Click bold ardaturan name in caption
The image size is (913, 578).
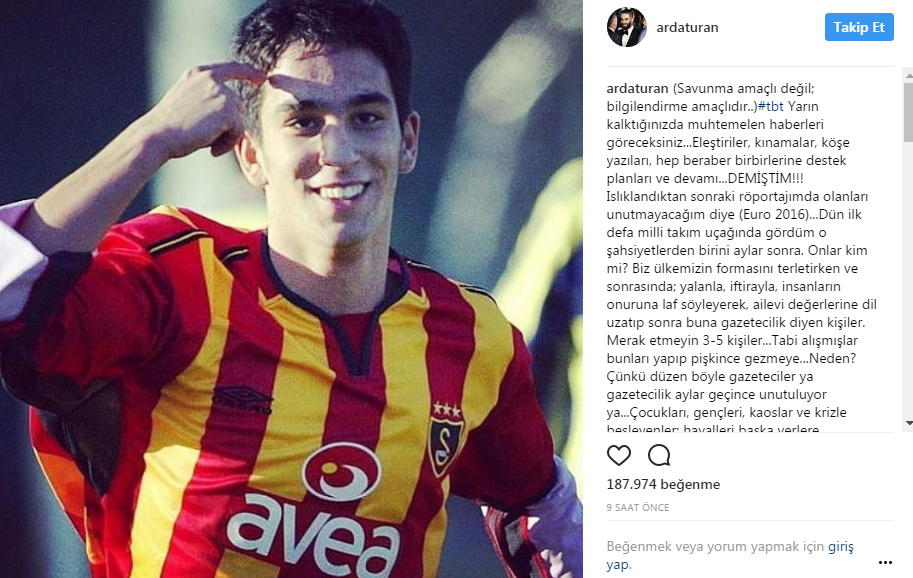click(x=637, y=88)
